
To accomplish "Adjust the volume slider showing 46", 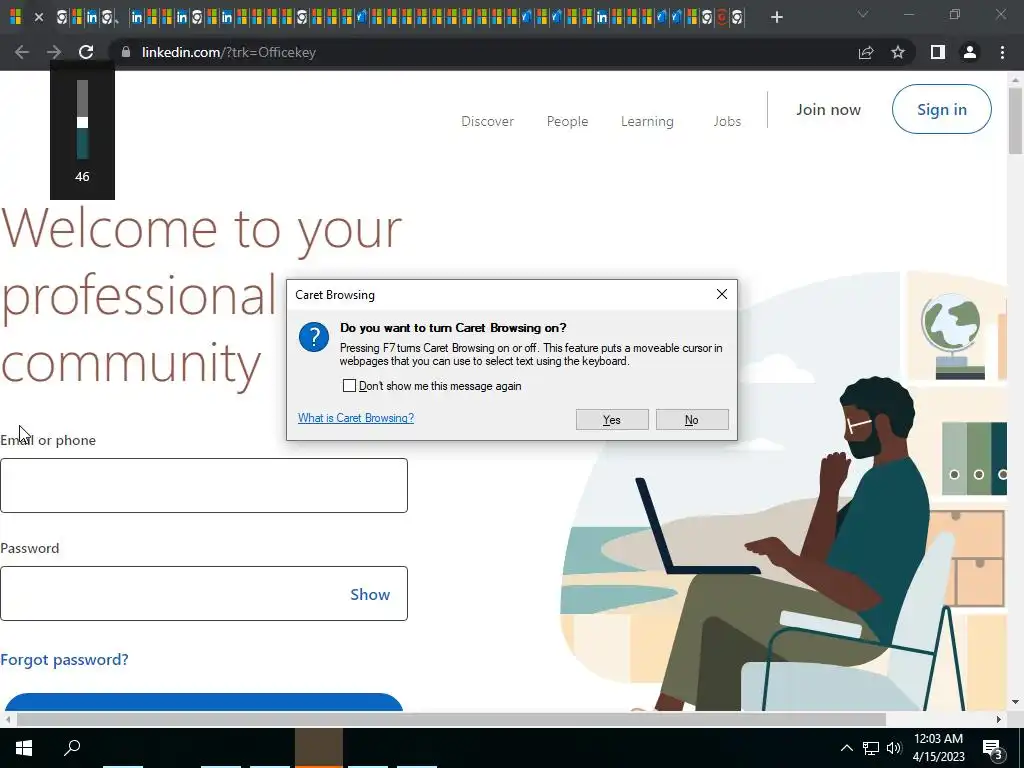I will click(x=82, y=122).
